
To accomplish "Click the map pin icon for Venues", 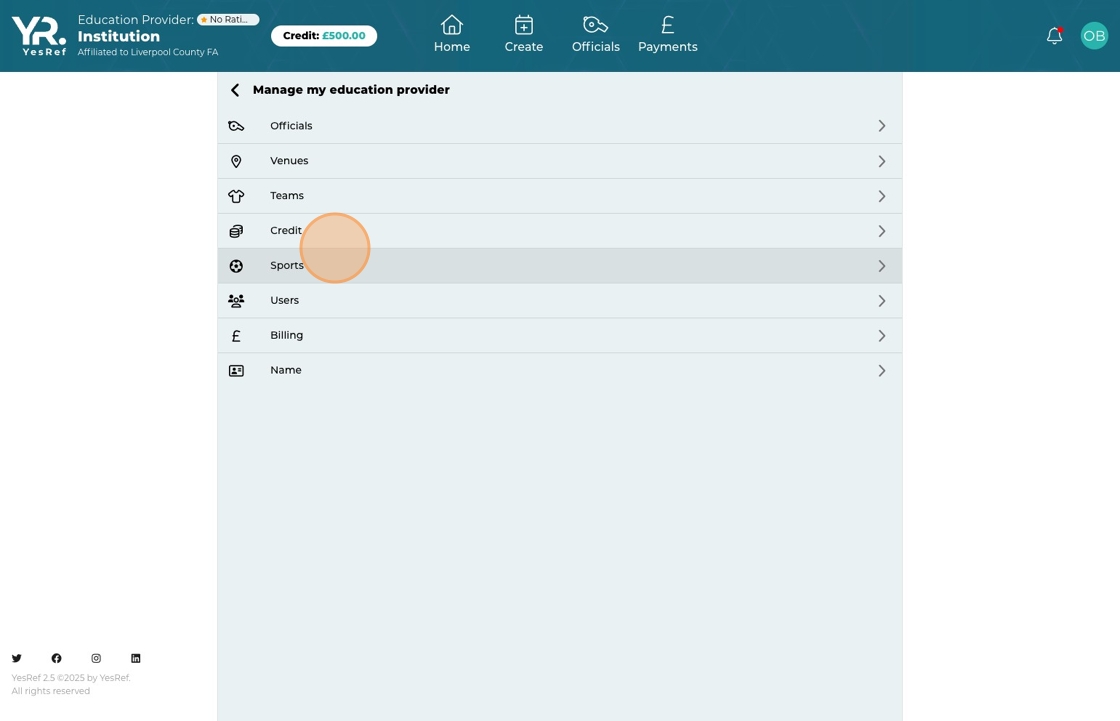I will pyautogui.click(x=236, y=161).
